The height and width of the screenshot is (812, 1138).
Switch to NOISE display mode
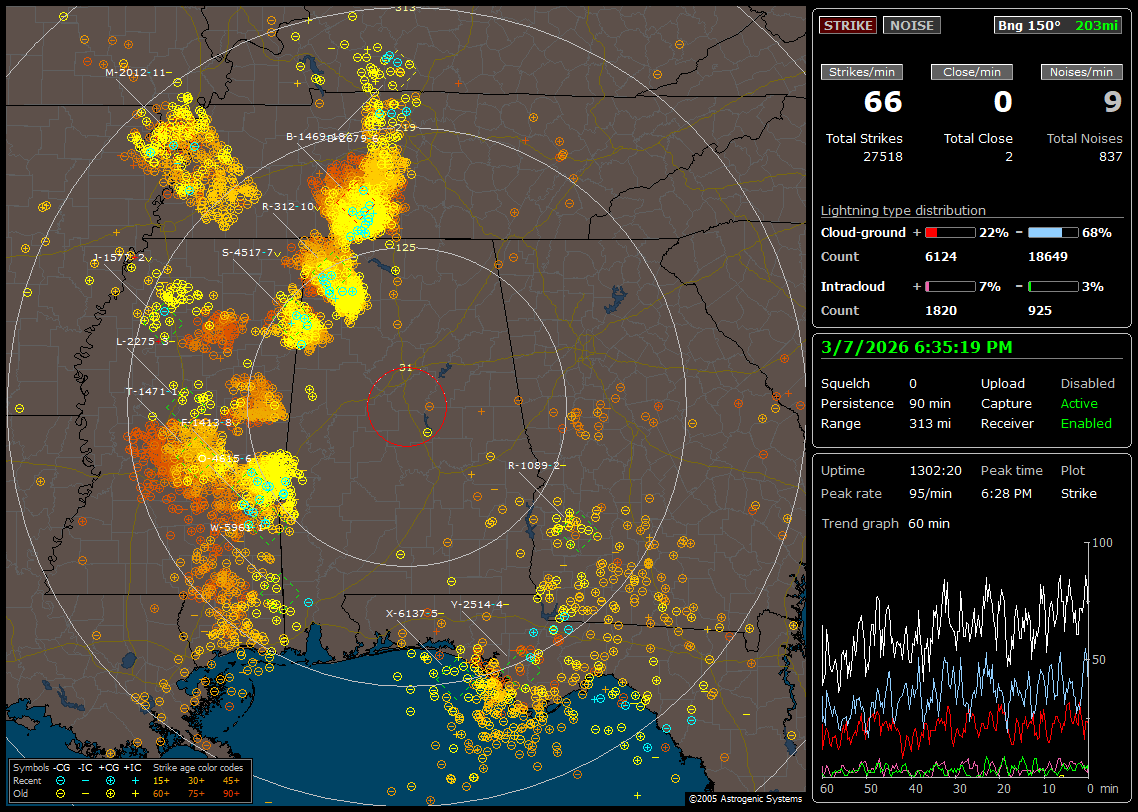click(x=911, y=25)
